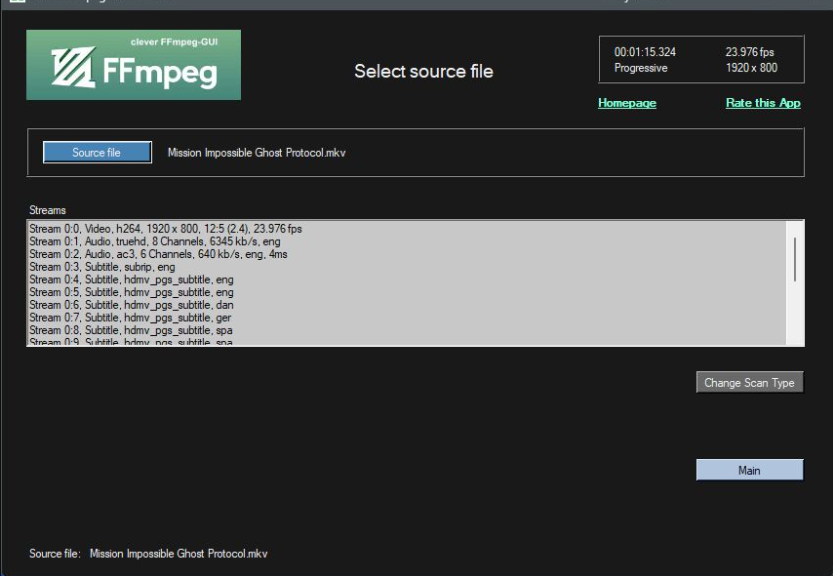Viewport: 833px width, 576px height.
Task: Click the FFmpeg logo banner
Action: click(133, 65)
